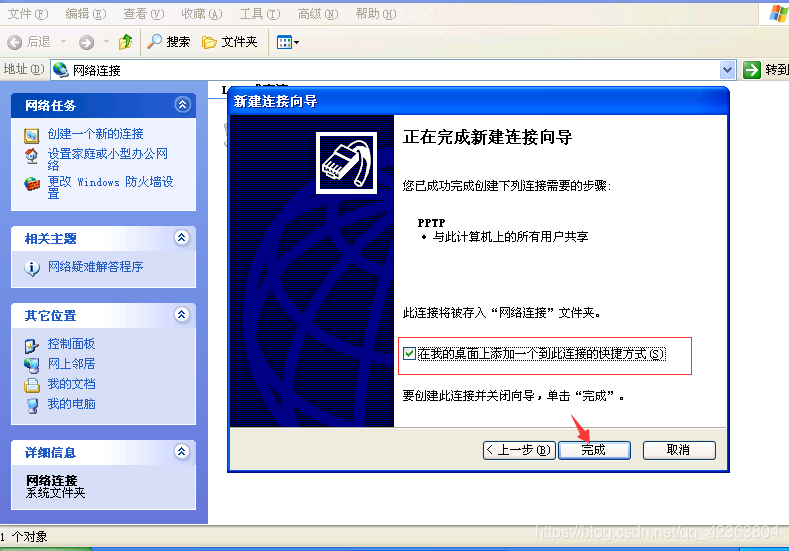Viewport: 789px width, 551px height.
Task: Open the 编辑 menu
Action: [86, 14]
